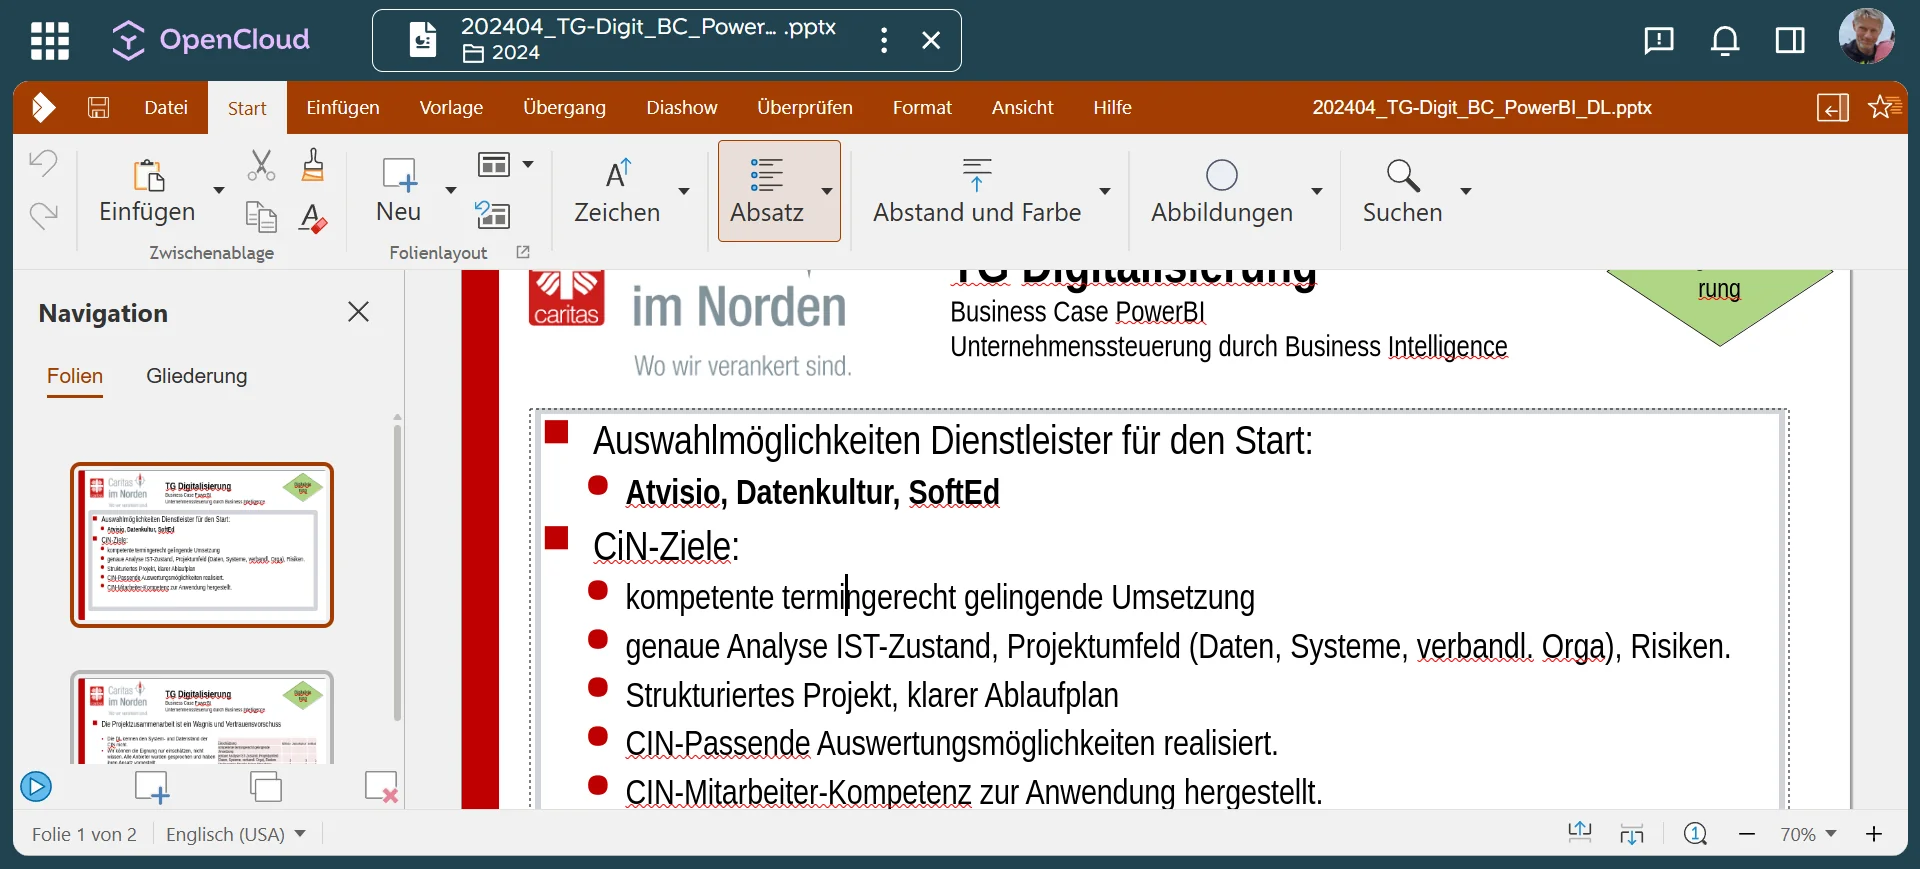Click the slide properties icon under layout

click(493, 215)
